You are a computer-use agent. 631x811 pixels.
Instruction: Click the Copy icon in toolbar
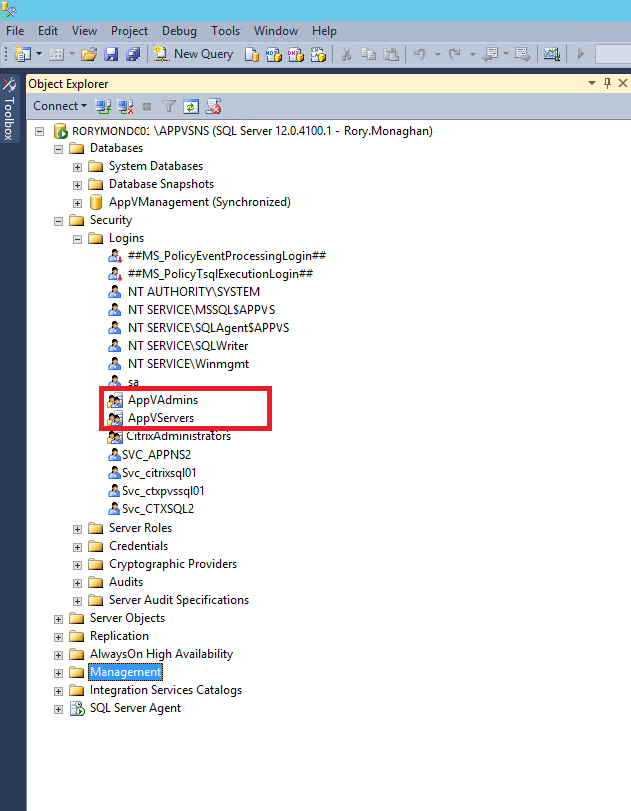coord(369,54)
